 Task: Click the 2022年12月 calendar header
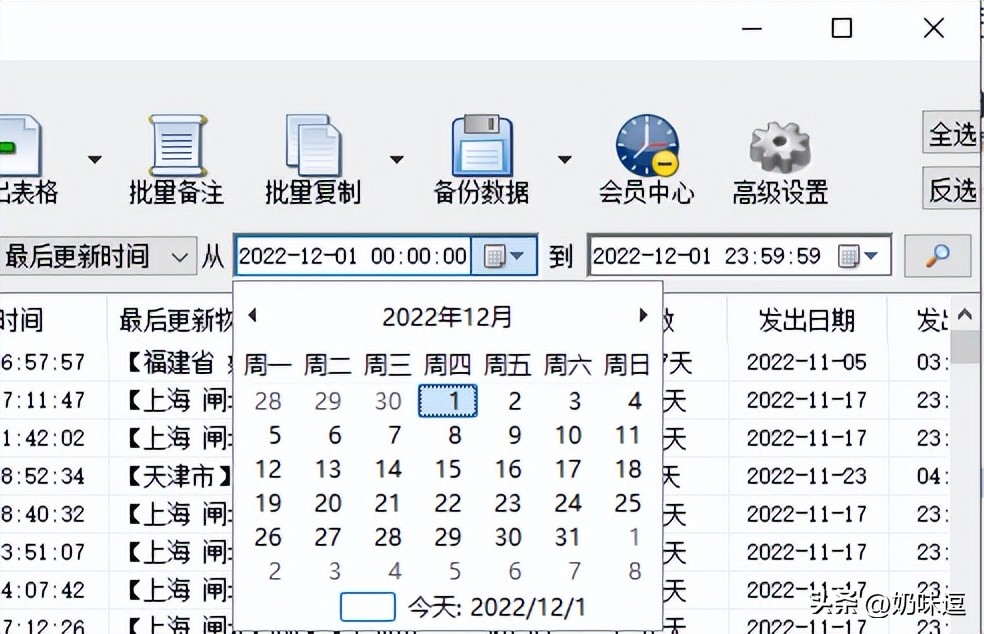pos(447,317)
